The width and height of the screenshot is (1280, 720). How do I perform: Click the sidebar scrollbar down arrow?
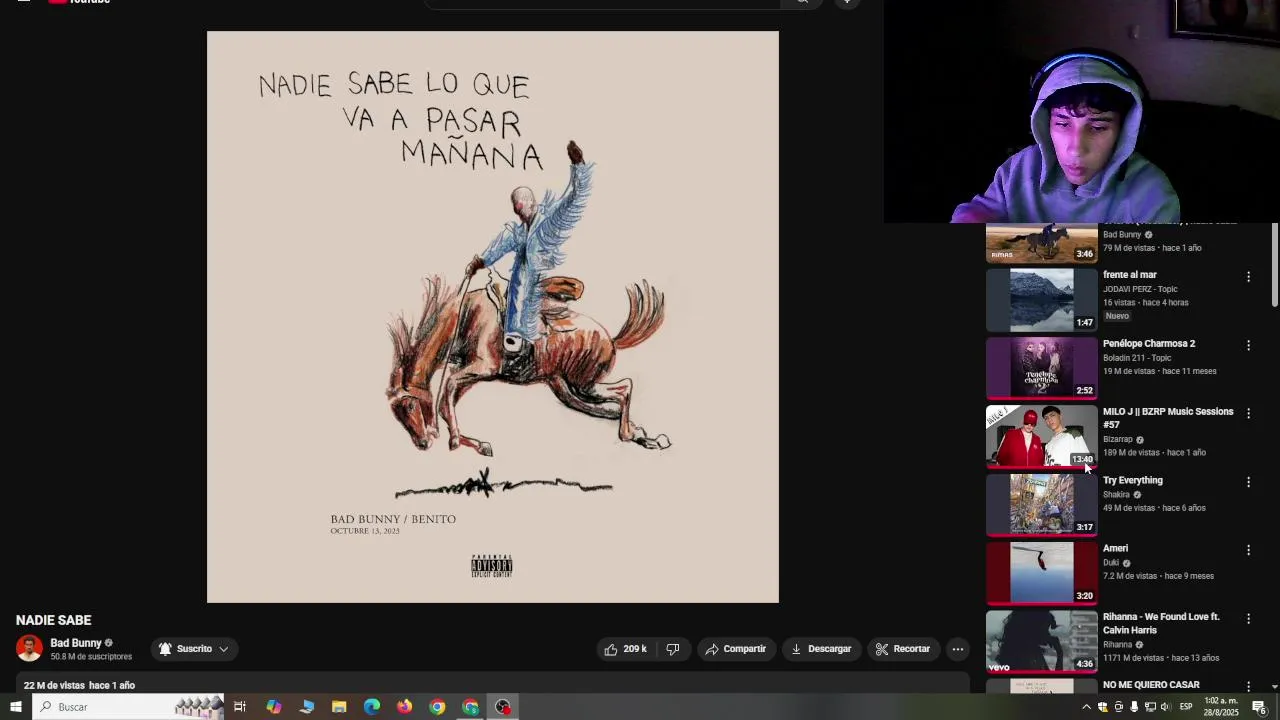1274,687
